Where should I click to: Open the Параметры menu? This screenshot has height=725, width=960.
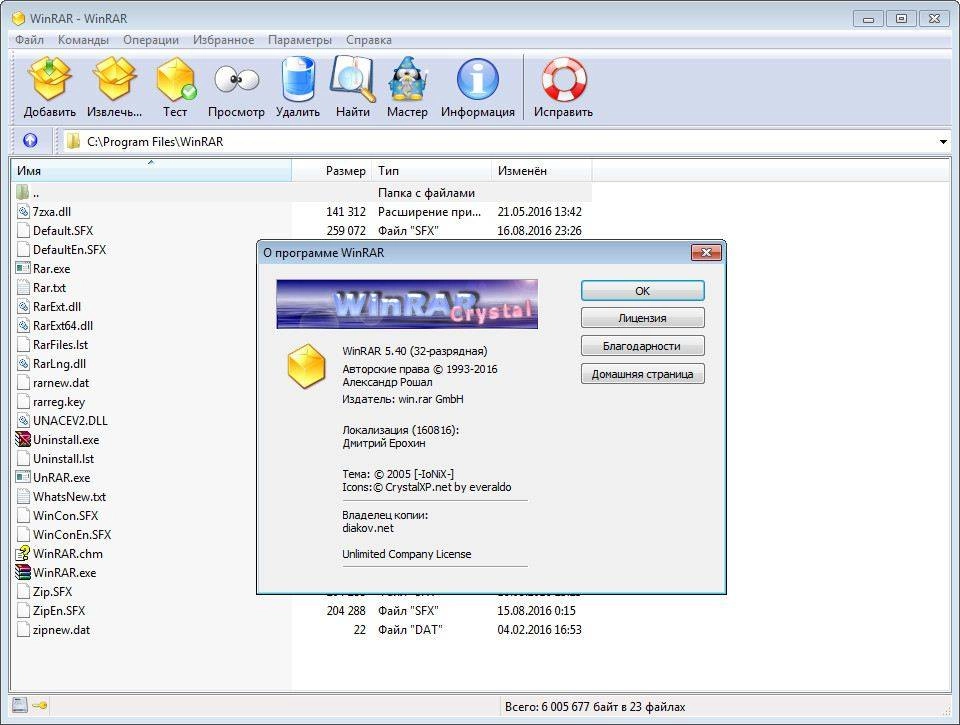point(300,40)
